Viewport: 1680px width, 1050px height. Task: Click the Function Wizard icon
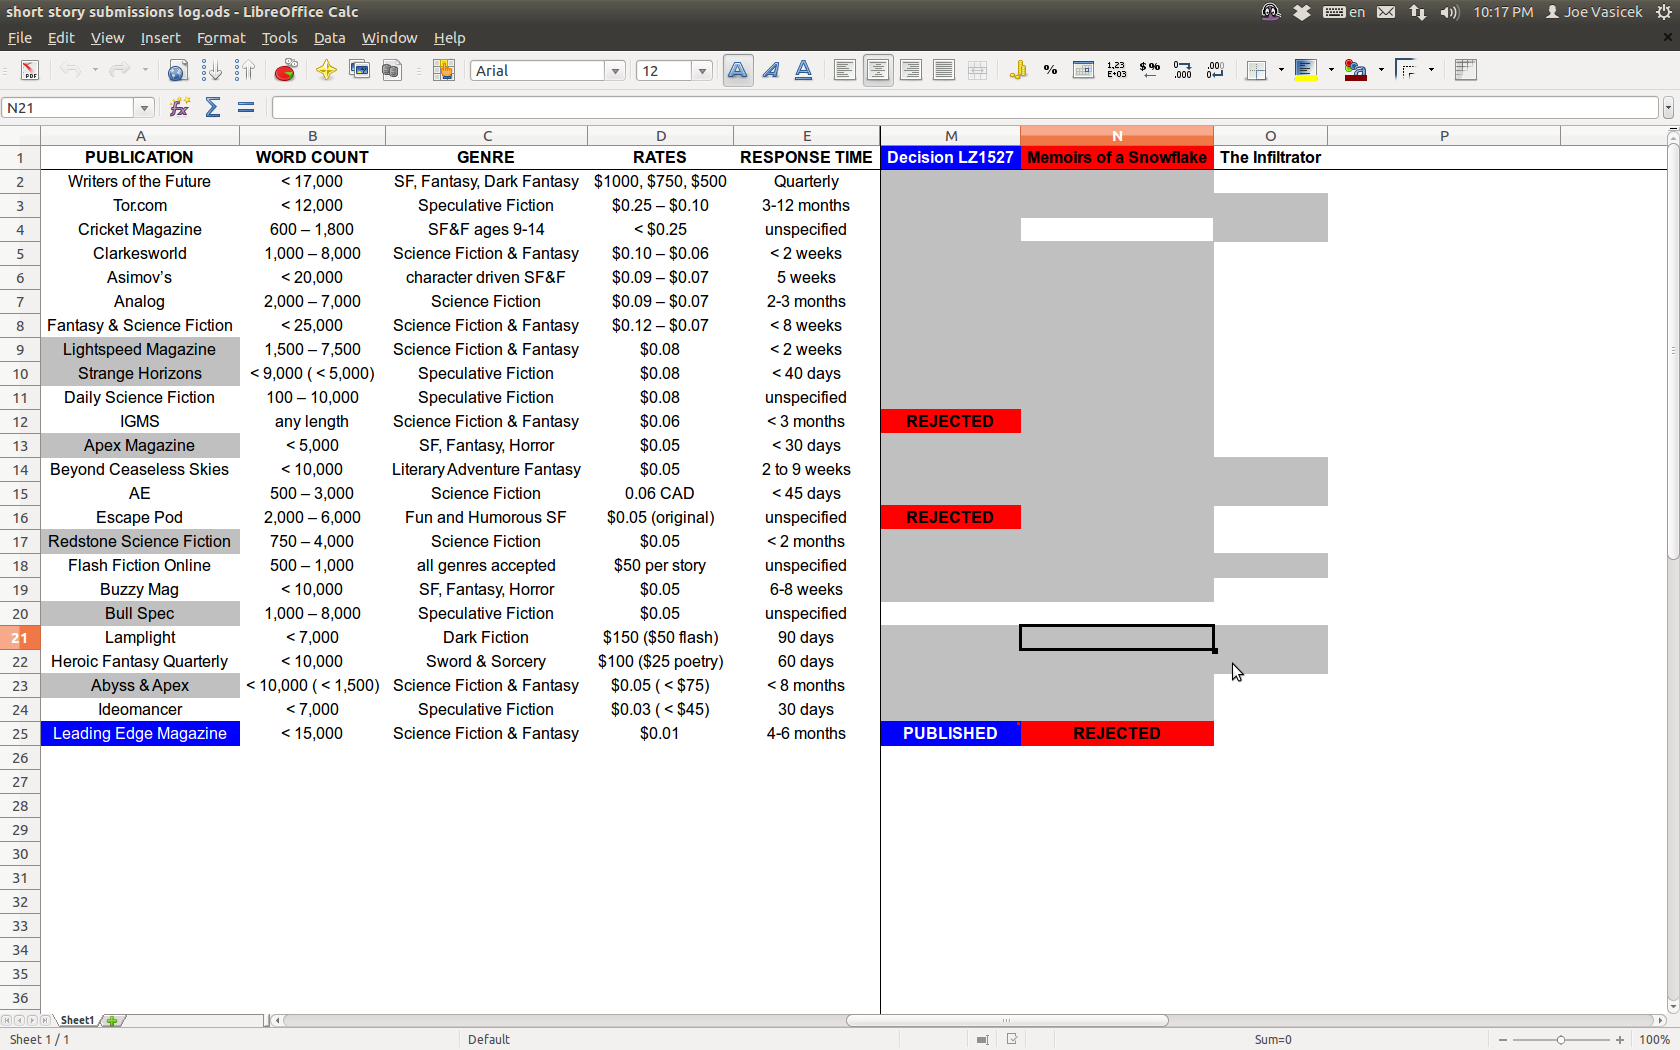point(180,107)
